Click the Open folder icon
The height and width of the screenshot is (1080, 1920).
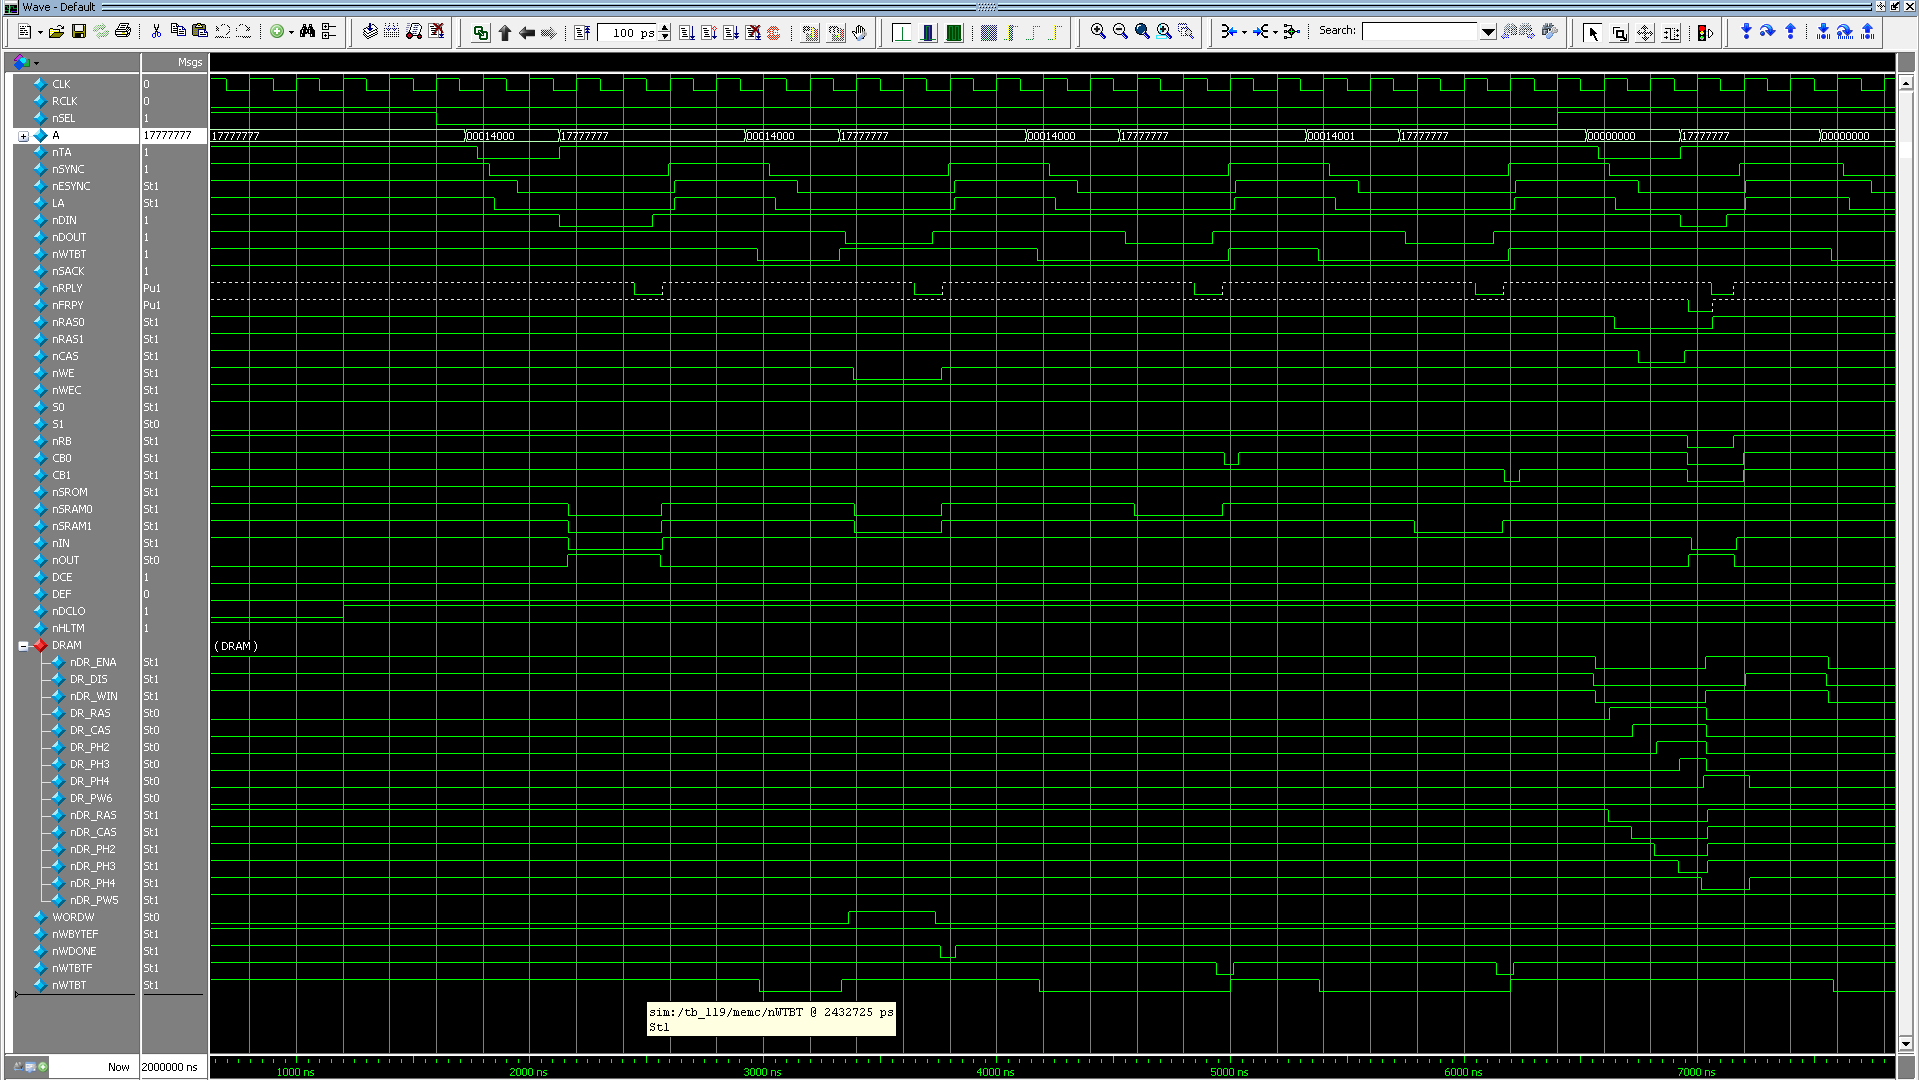tap(57, 32)
